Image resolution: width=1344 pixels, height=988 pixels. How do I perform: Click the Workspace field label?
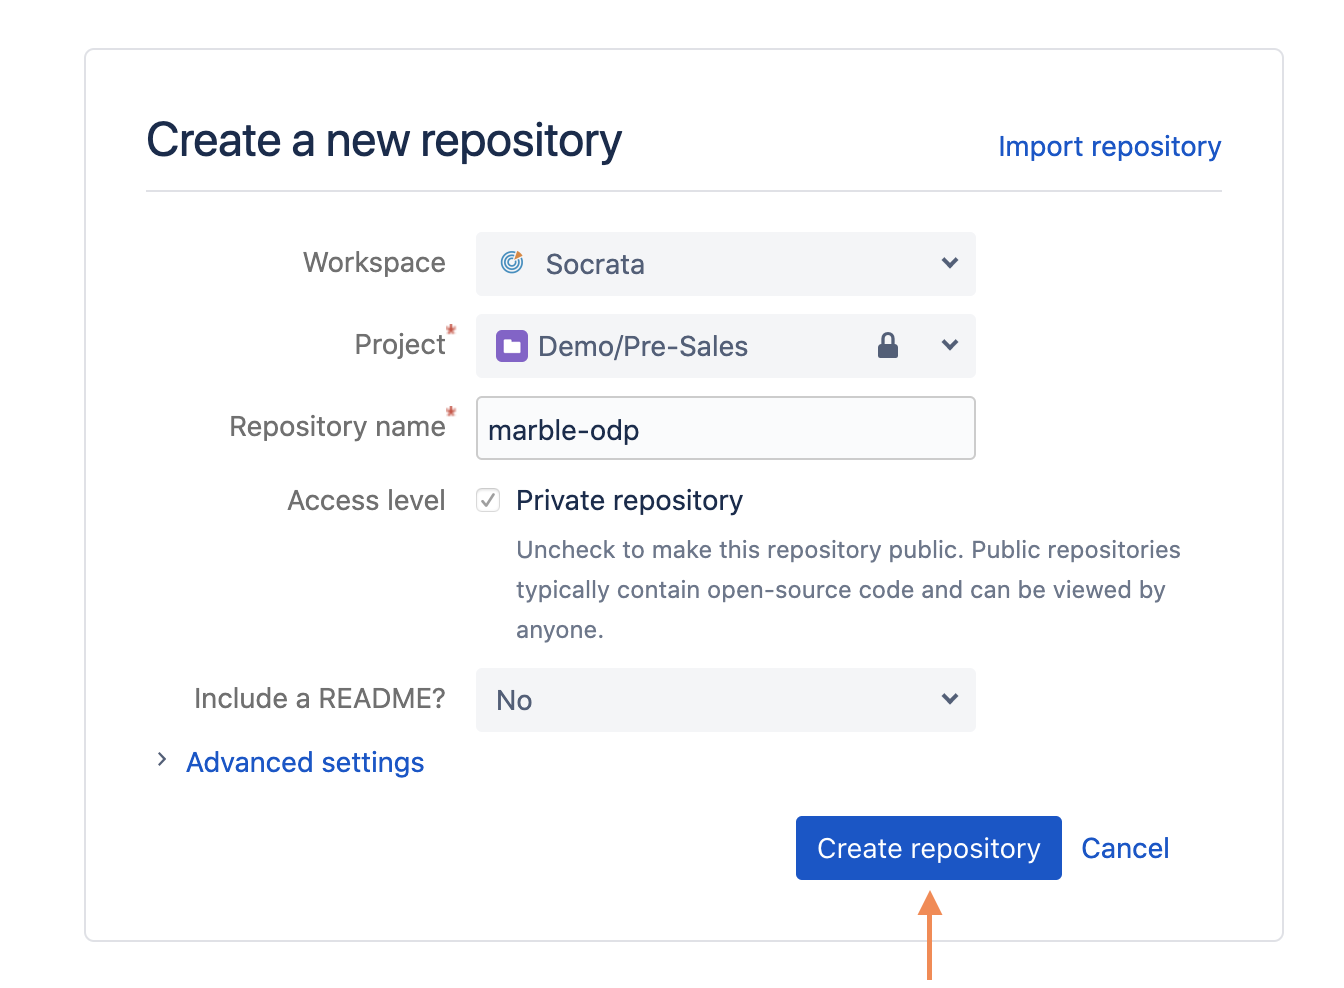pos(375,262)
